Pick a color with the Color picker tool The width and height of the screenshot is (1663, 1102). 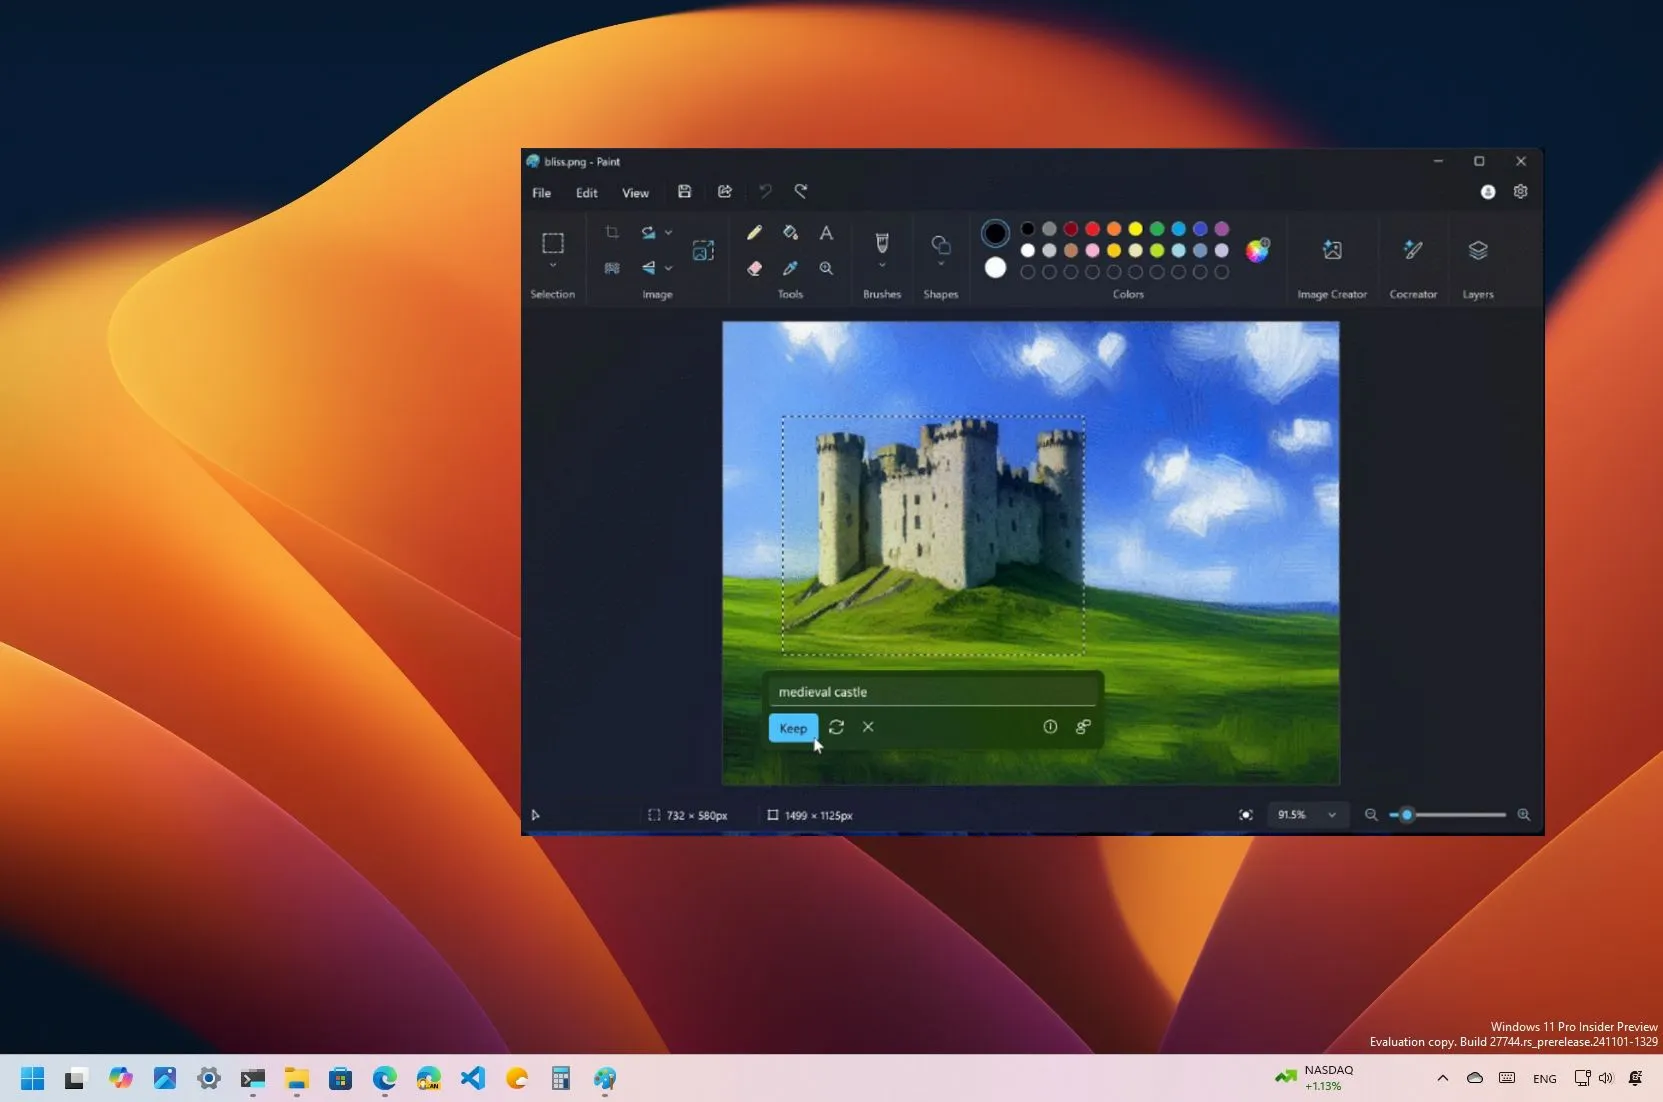coord(790,268)
